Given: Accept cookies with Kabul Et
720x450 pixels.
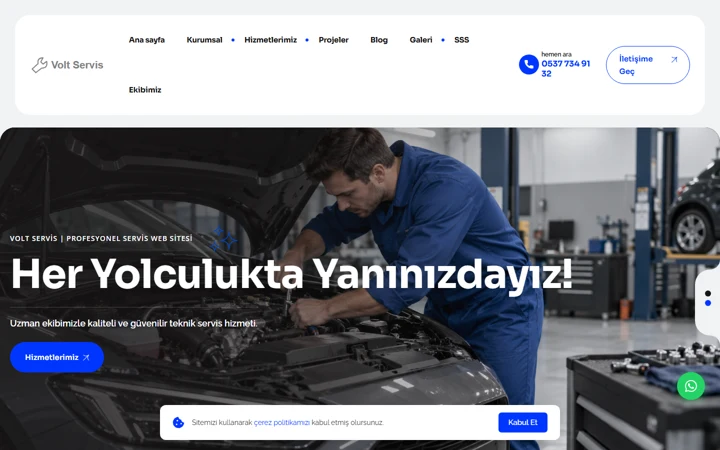Looking at the screenshot, I should (523, 422).
